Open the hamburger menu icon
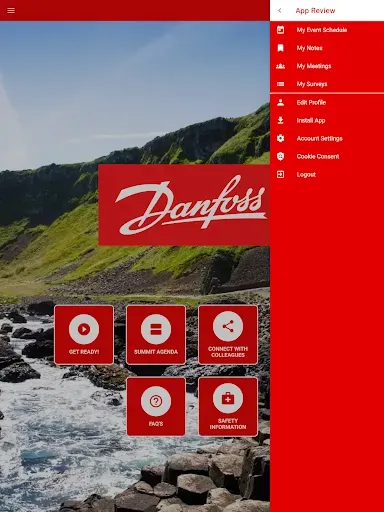 tap(11, 10)
